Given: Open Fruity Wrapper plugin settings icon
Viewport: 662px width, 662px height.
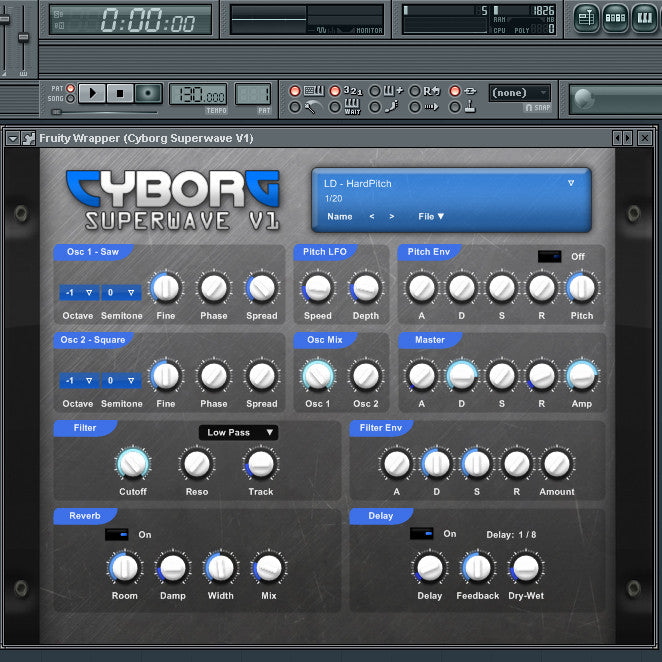Looking at the screenshot, I should click(x=28, y=138).
